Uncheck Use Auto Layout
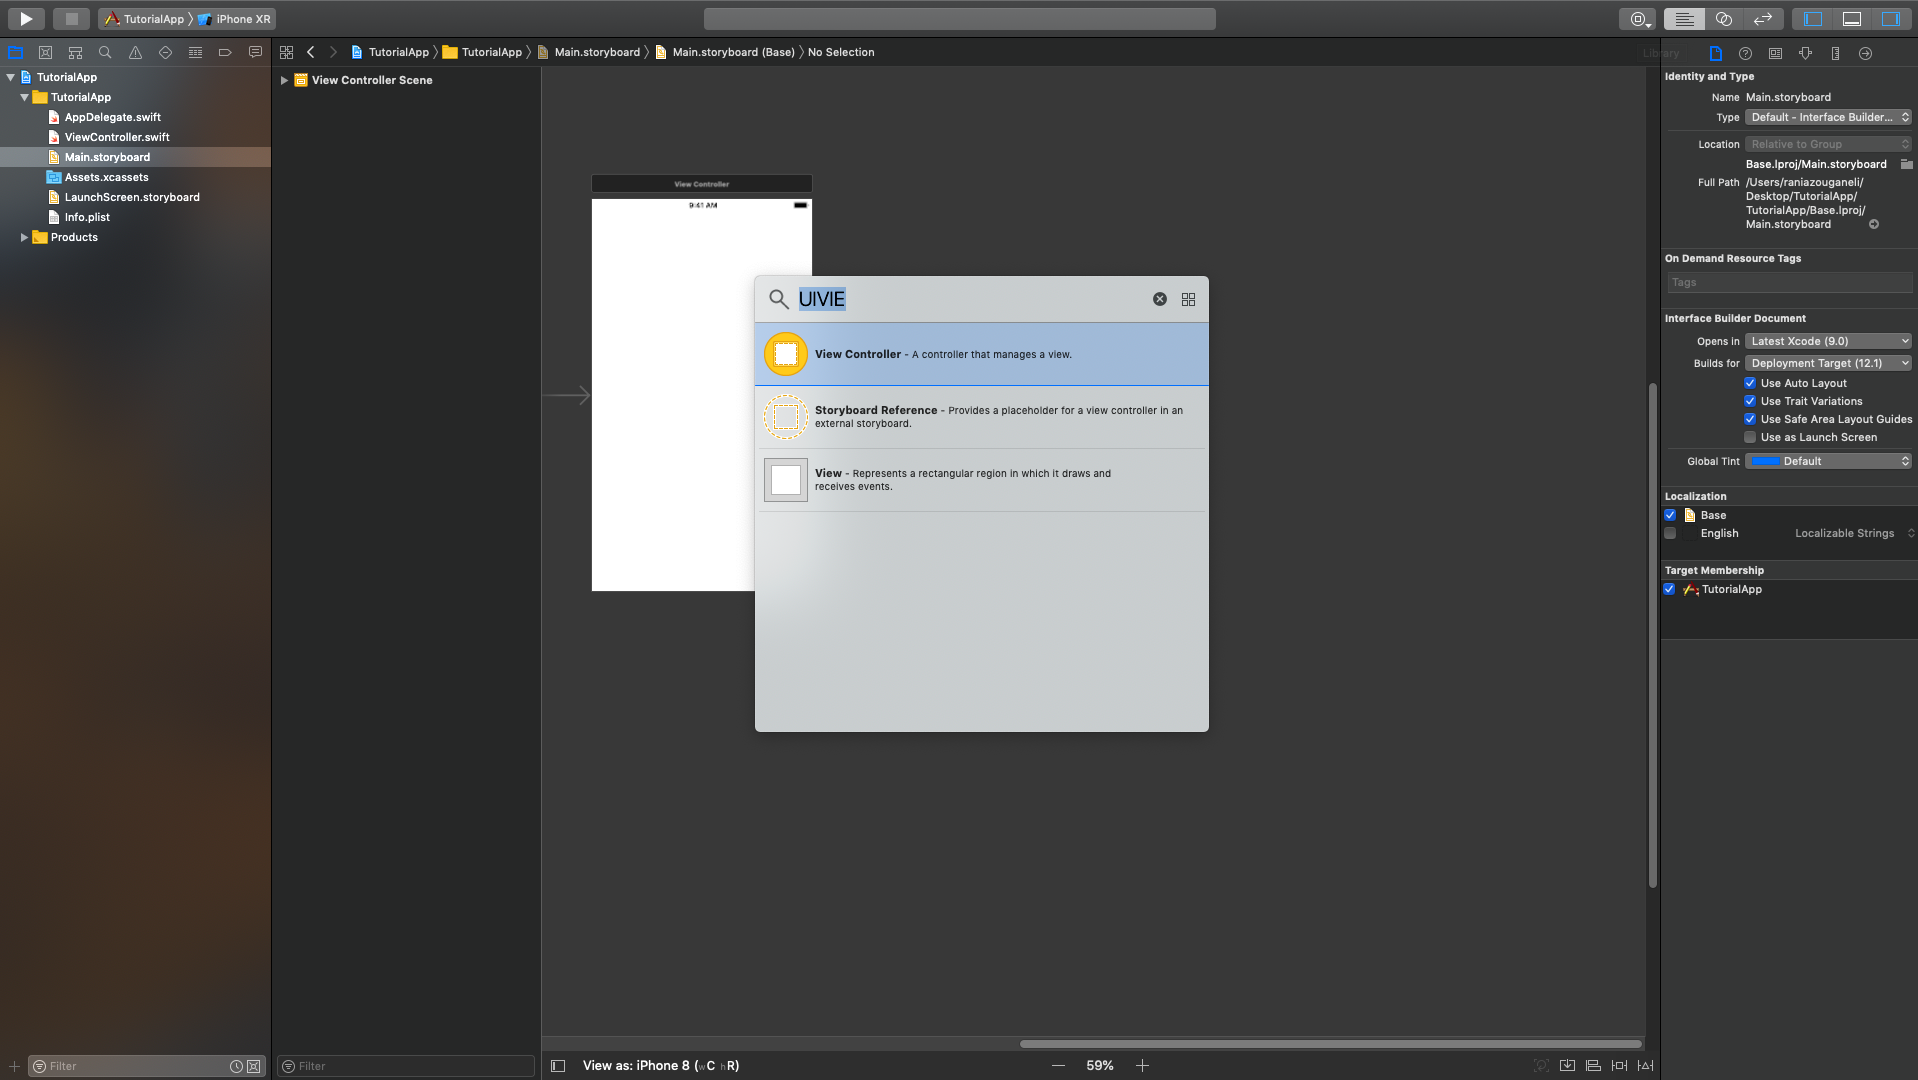 (1750, 383)
